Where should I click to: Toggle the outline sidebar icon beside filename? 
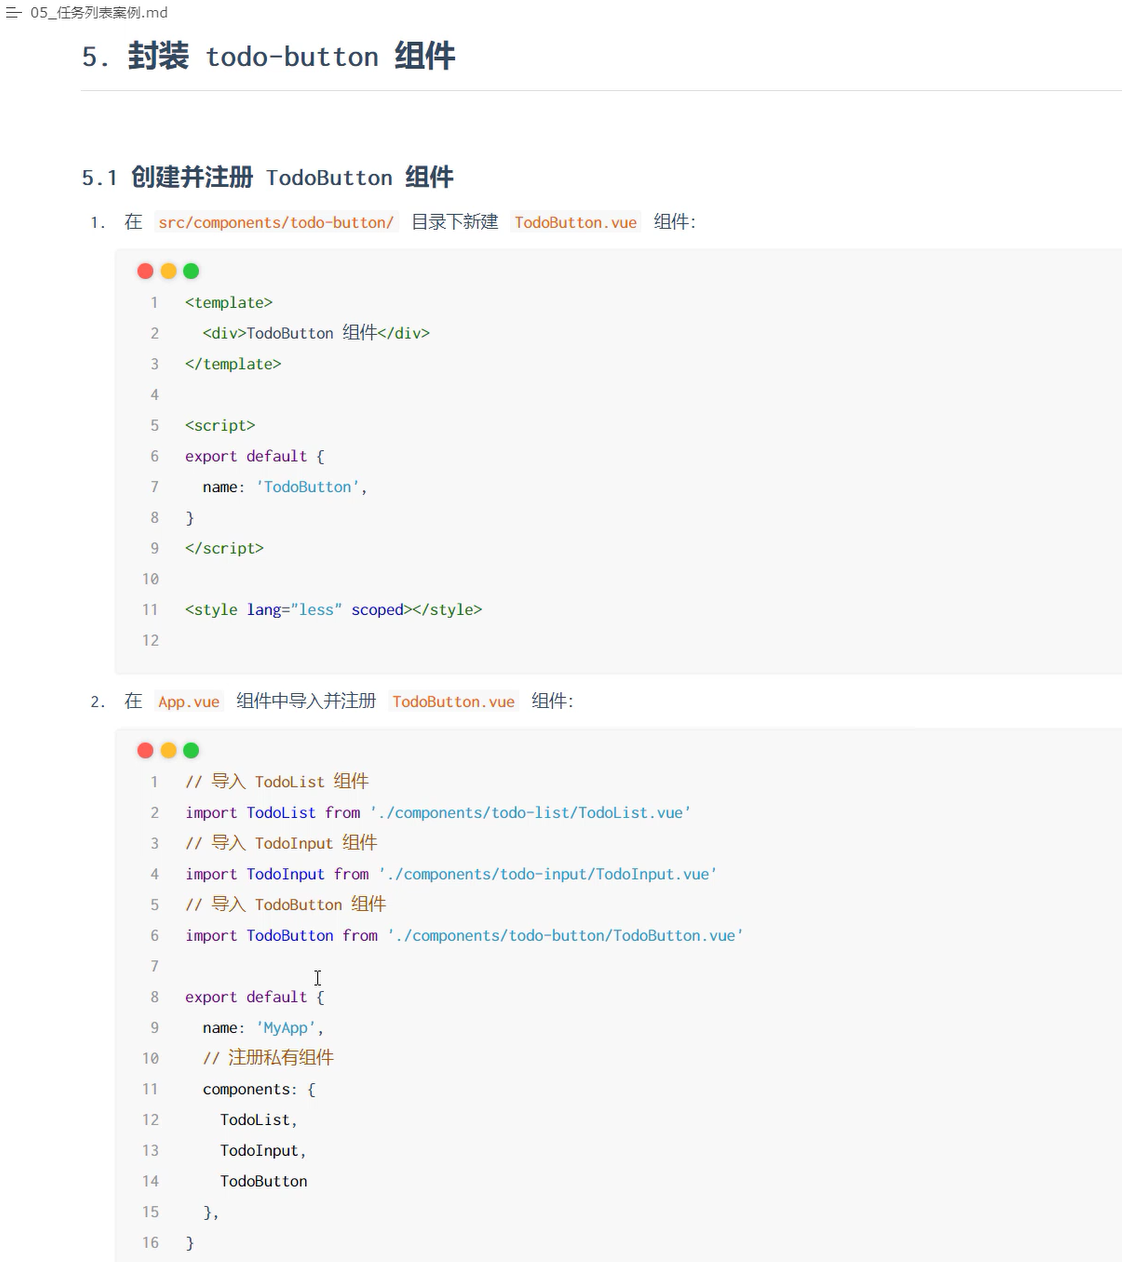pyautogui.click(x=13, y=13)
